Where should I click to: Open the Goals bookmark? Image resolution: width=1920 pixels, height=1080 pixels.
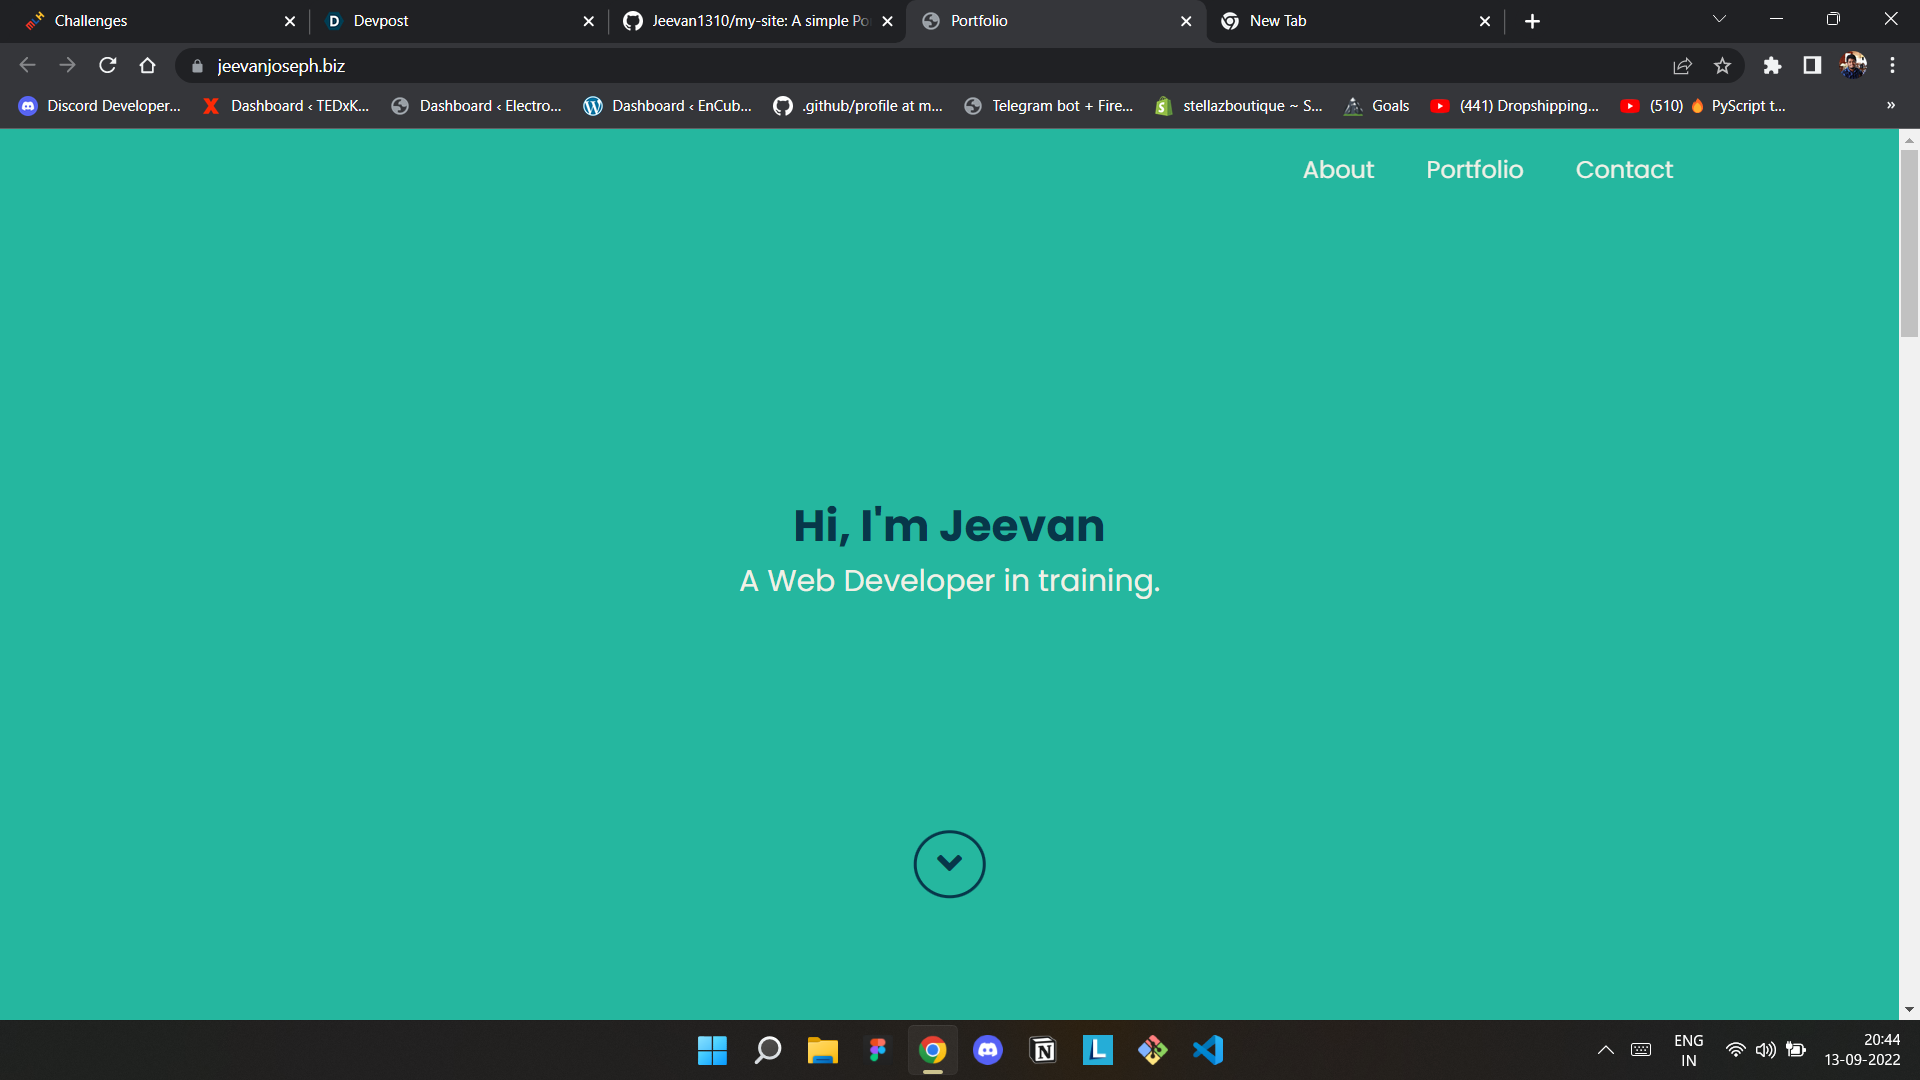pyautogui.click(x=1377, y=106)
